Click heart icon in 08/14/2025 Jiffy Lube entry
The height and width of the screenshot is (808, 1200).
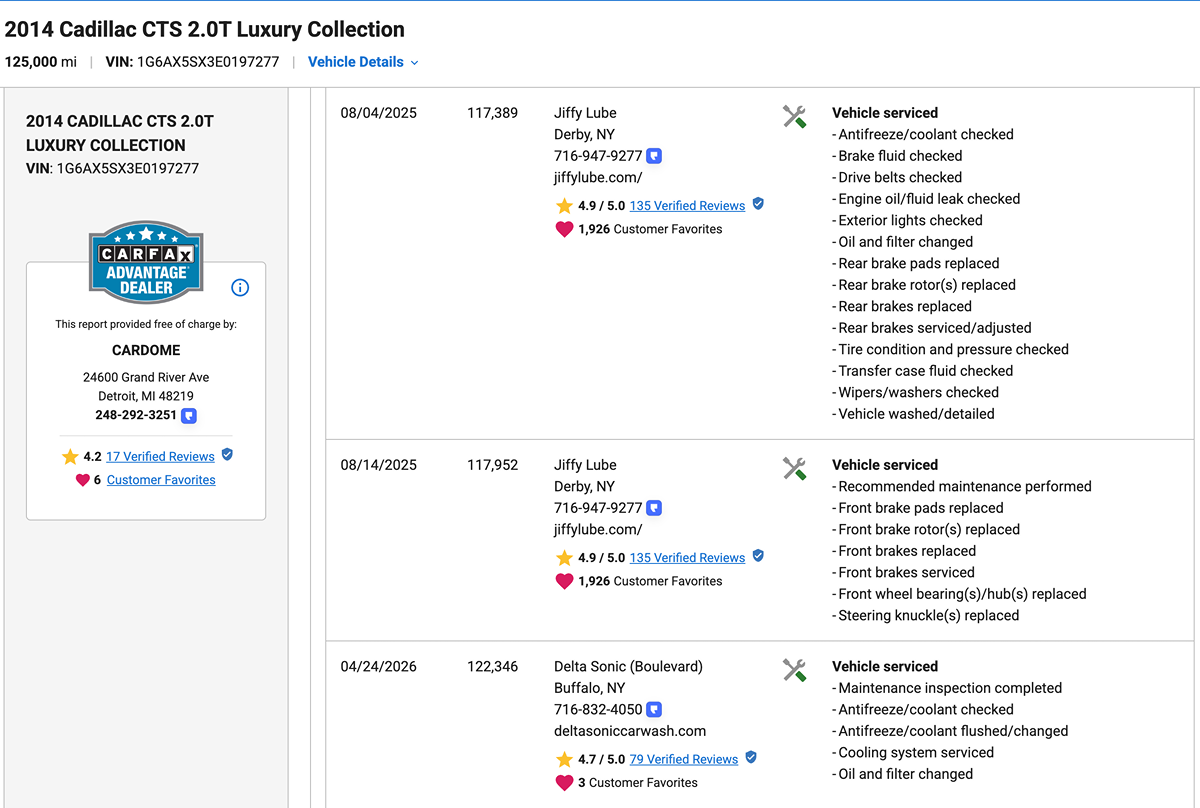[x=564, y=581]
